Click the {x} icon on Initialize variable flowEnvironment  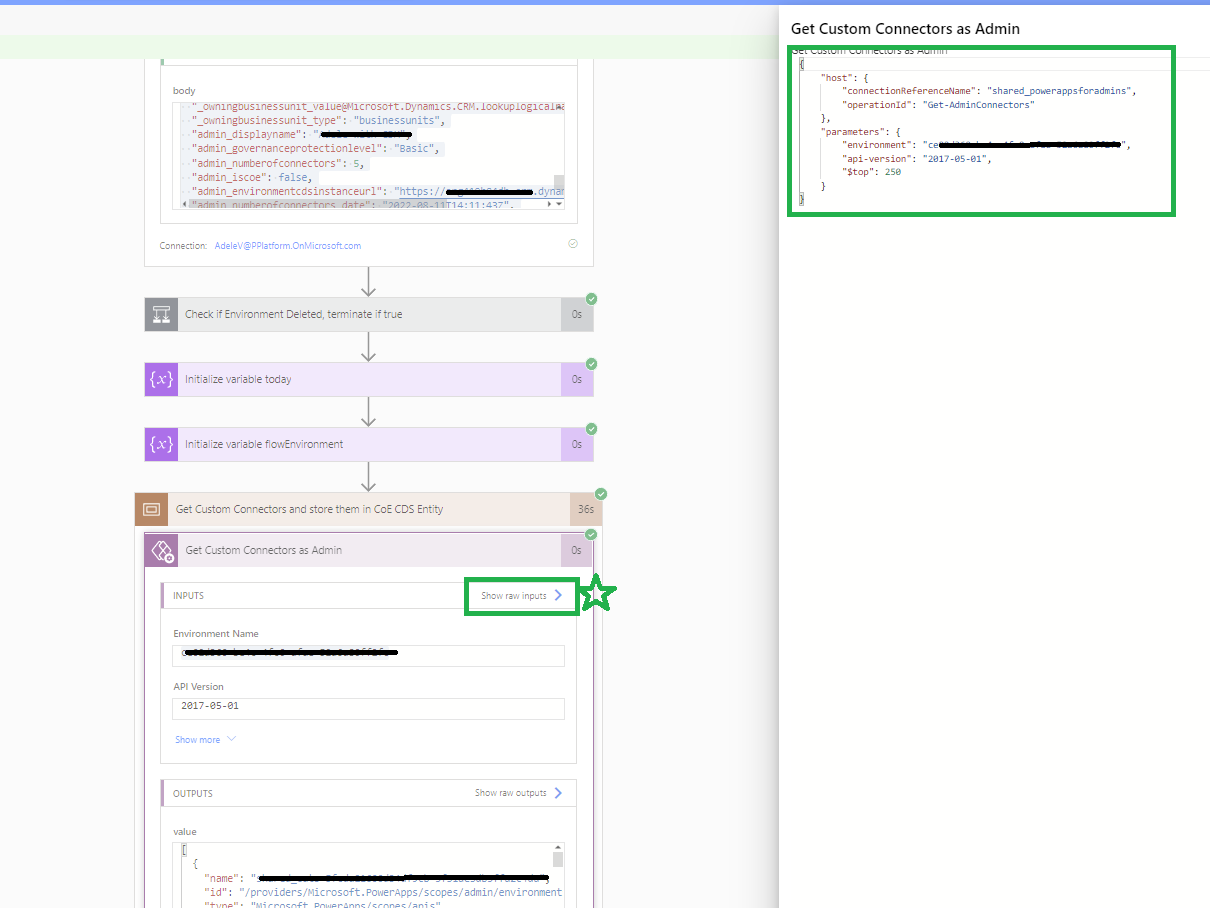160,443
